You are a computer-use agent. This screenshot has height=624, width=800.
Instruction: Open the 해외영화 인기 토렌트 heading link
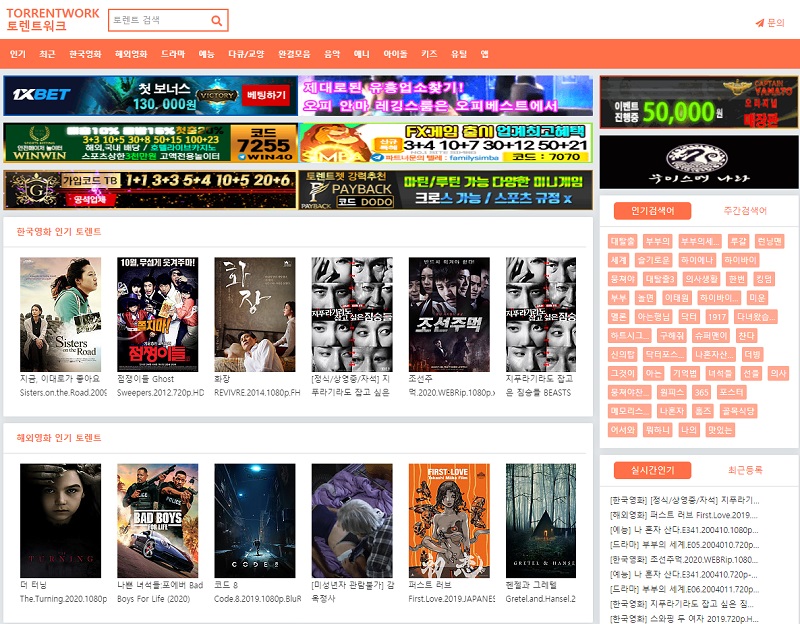[x=59, y=438]
